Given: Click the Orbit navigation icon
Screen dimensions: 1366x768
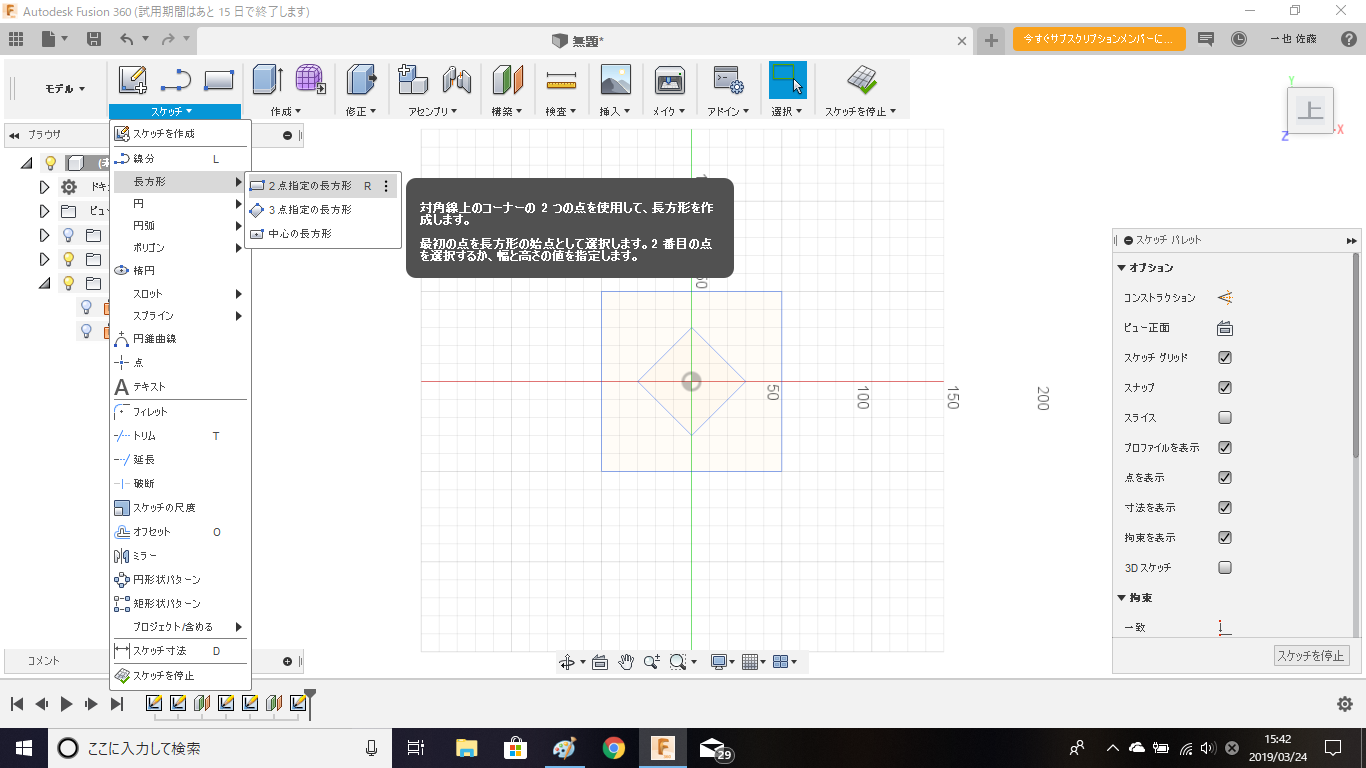Looking at the screenshot, I should click(567, 662).
